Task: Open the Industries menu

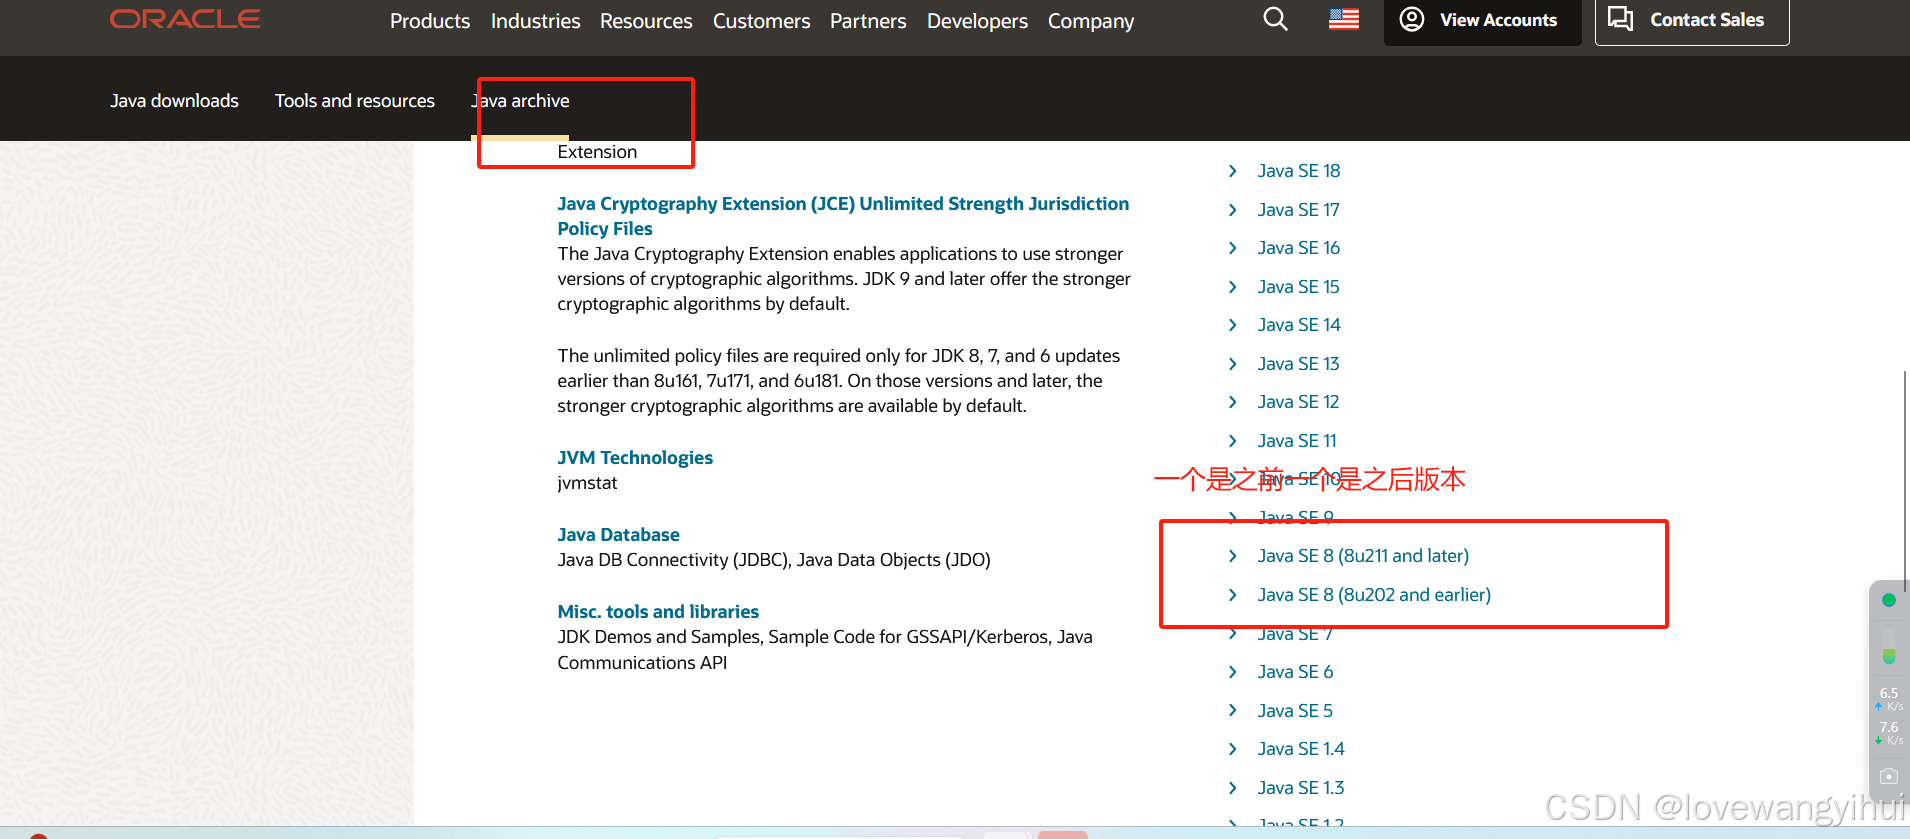Action: [x=535, y=21]
